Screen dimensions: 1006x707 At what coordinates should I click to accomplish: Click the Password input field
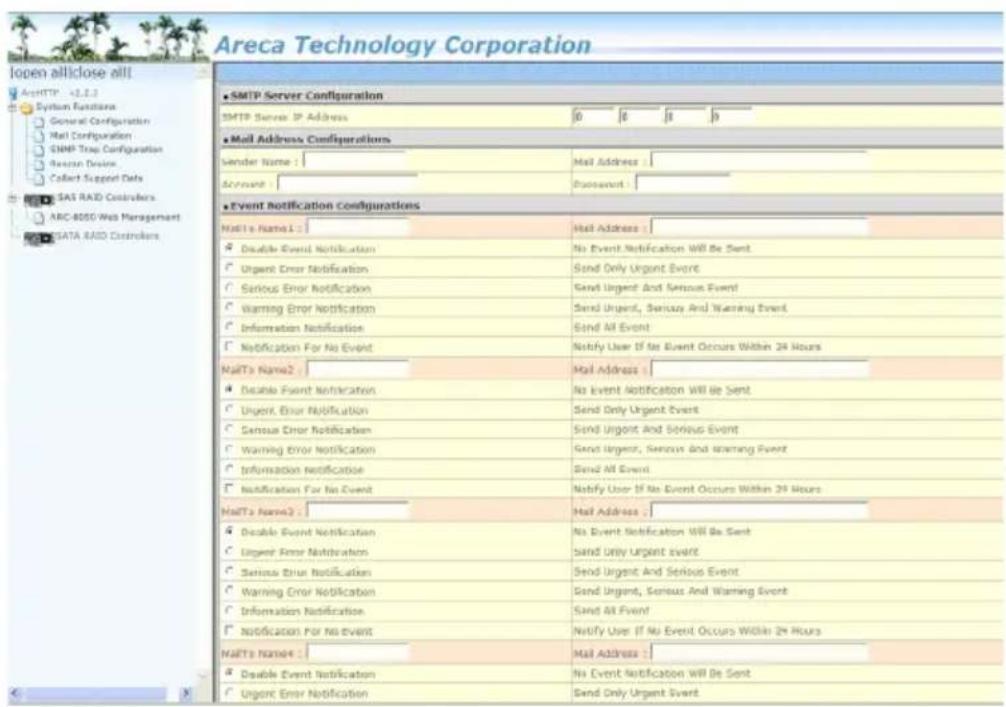(x=683, y=183)
